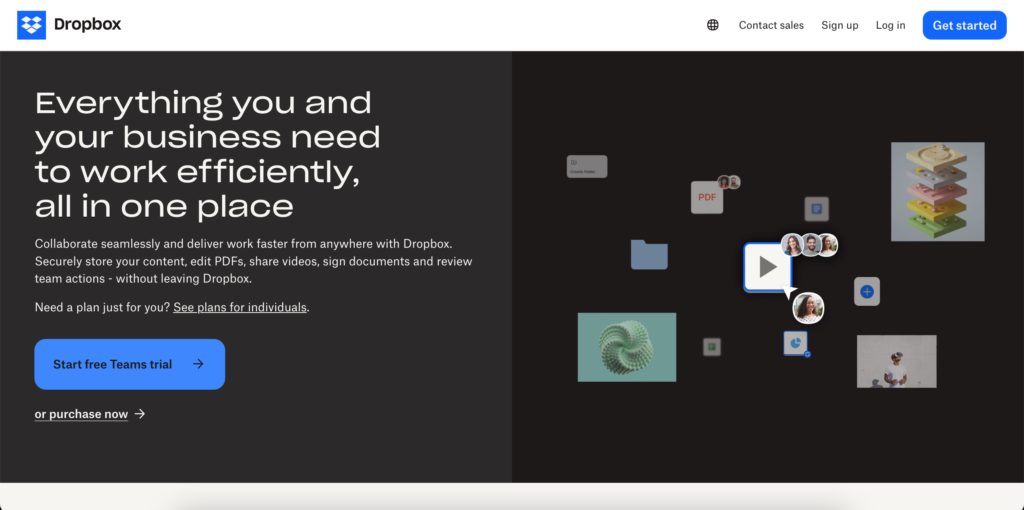
Task: Click the arrow in Start free Teams trial
Action: 199,364
